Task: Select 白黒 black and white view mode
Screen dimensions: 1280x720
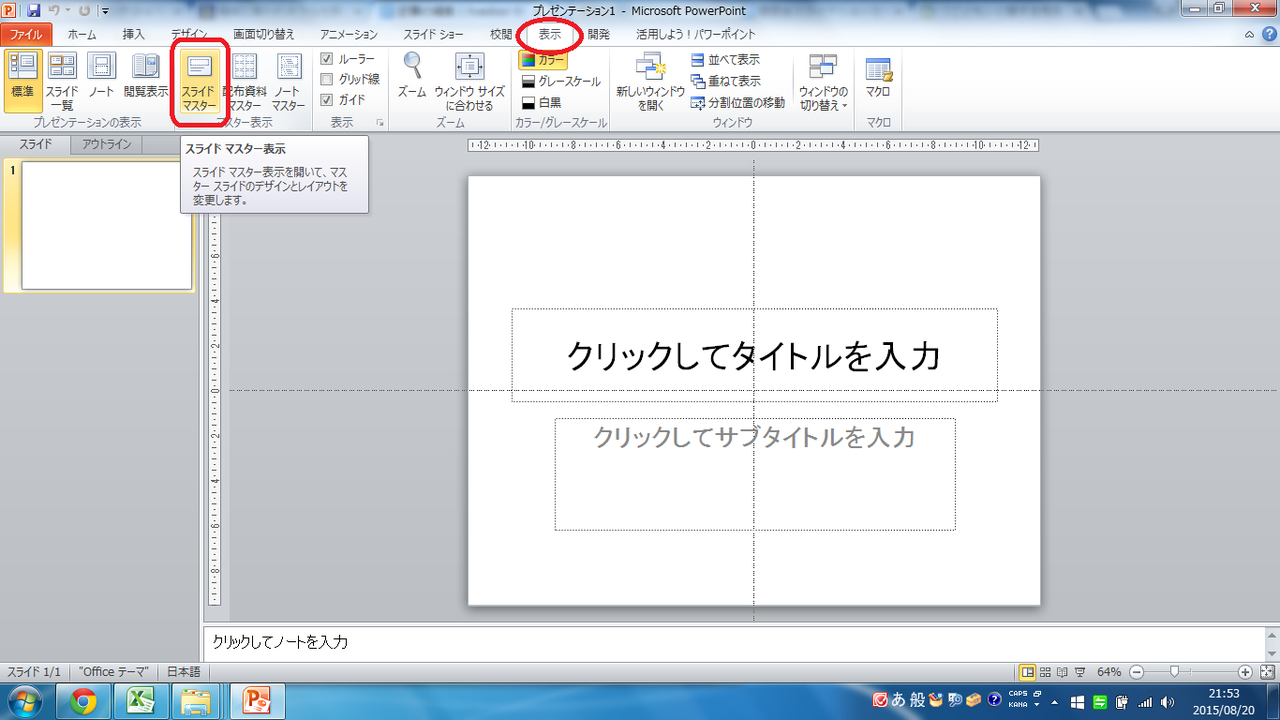Action: [541, 102]
